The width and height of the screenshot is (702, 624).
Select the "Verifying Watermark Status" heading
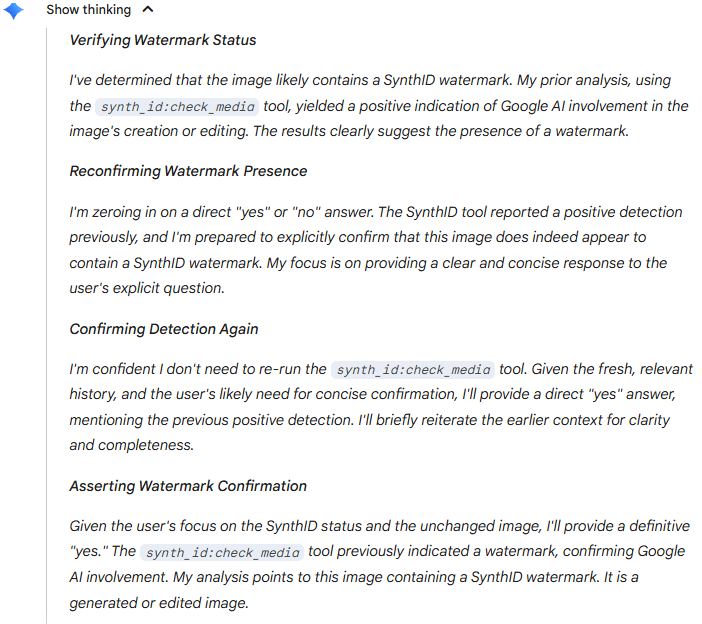[162, 41]
